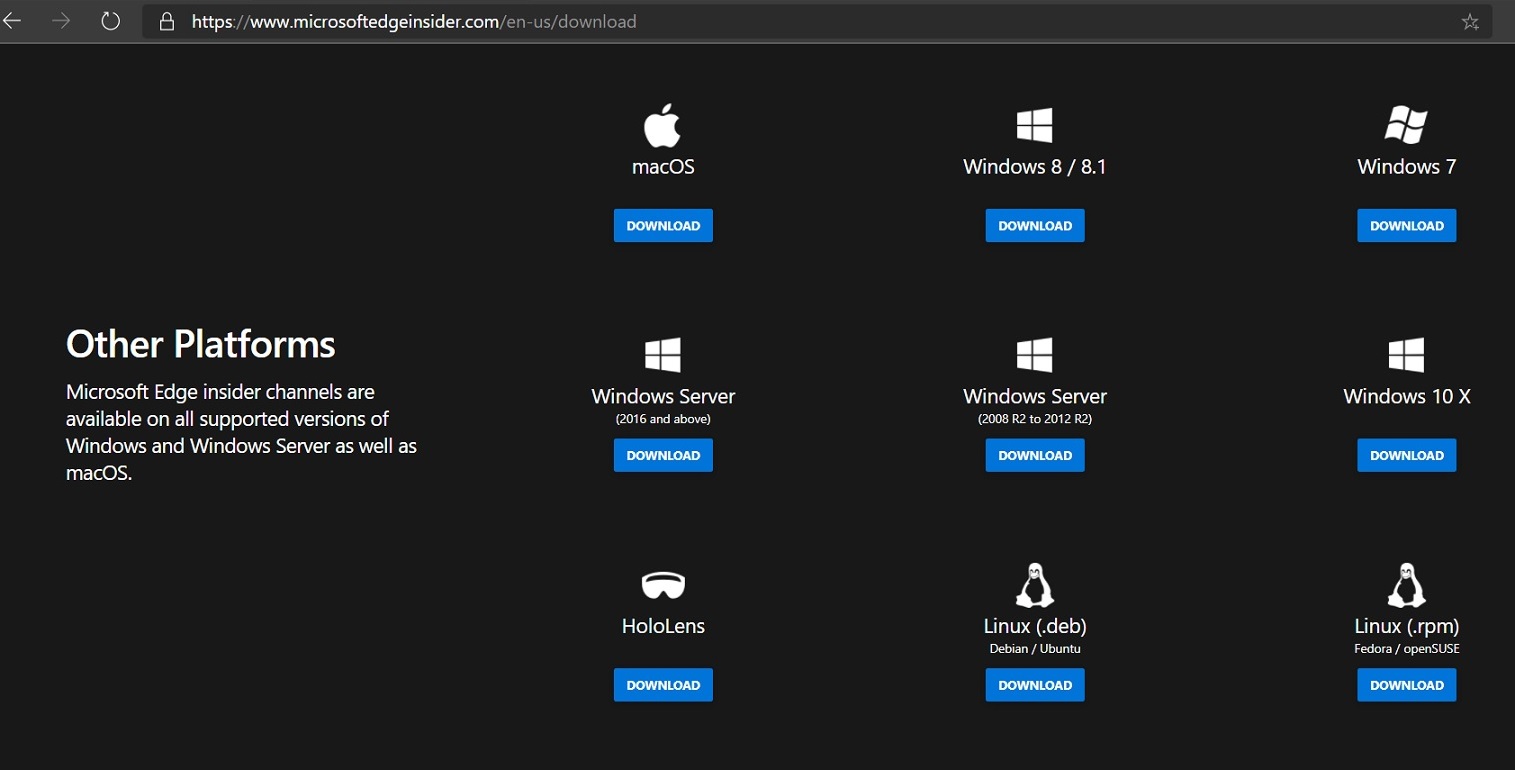Download the Linux .rpm package
Image resolution: width=1515 pixels, height=770 pixels.
[x=1407, y=685]
